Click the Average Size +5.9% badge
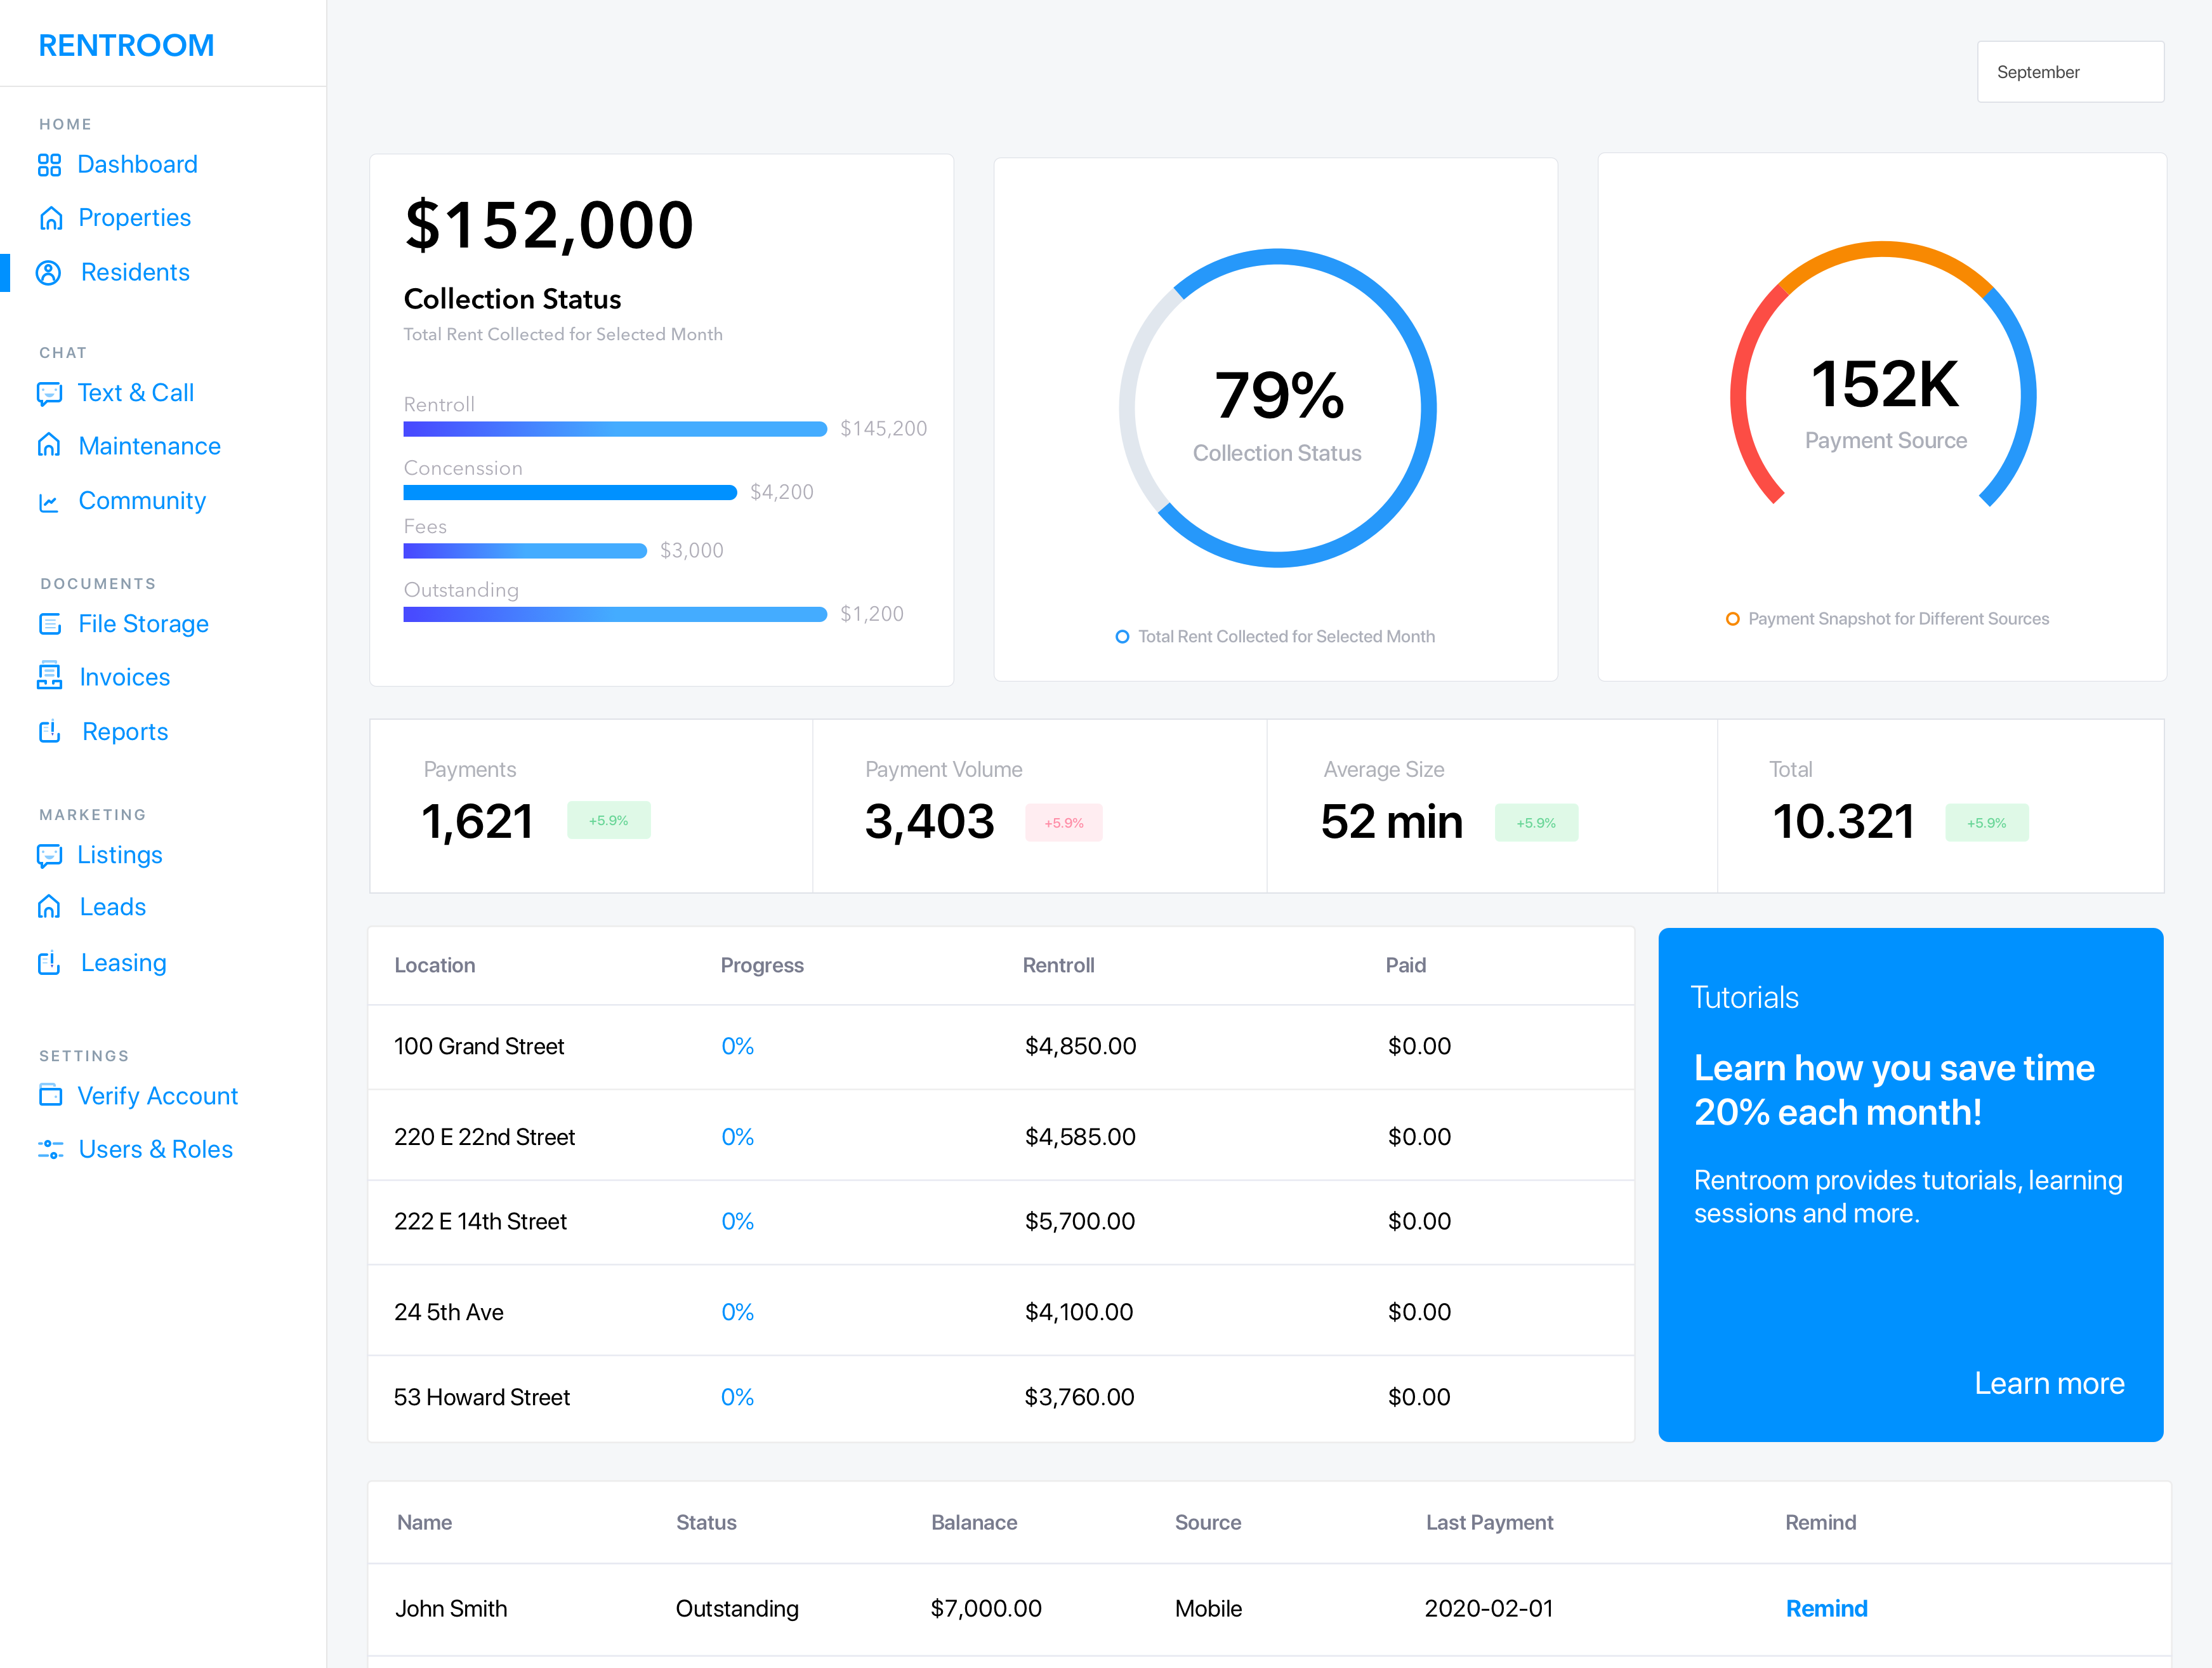Image resolution: width=2212 pixels, height=1668 pixels. (x=1536, y=823)
